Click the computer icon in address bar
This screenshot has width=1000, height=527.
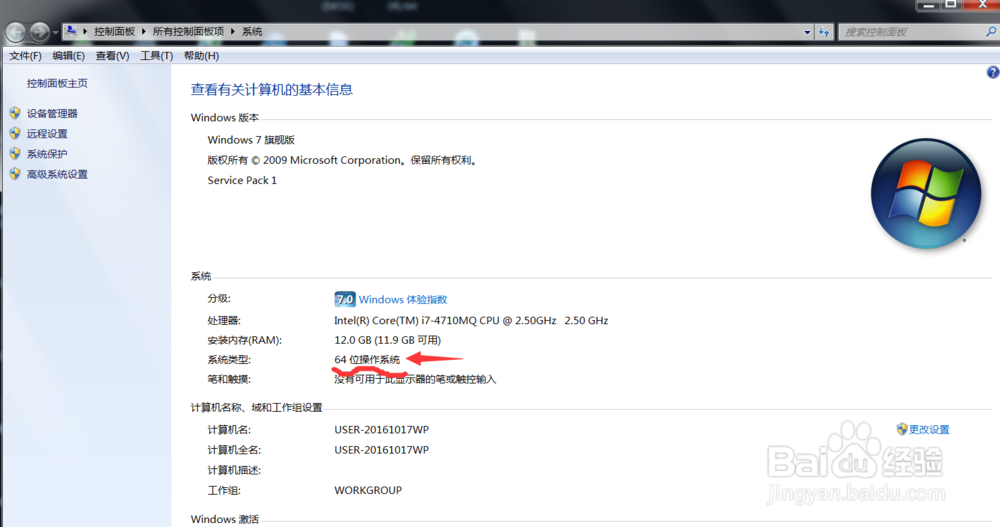(71, 31)
